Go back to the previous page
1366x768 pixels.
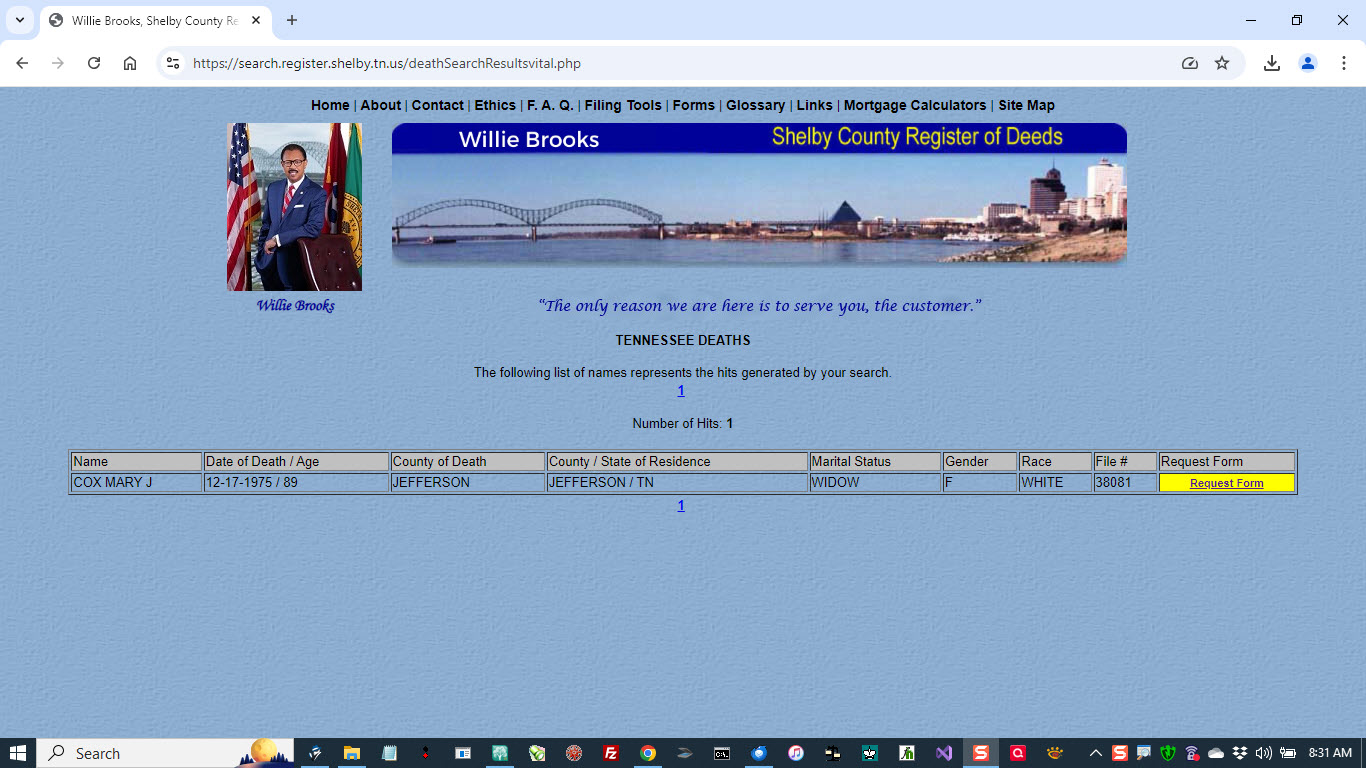(22, 63)
